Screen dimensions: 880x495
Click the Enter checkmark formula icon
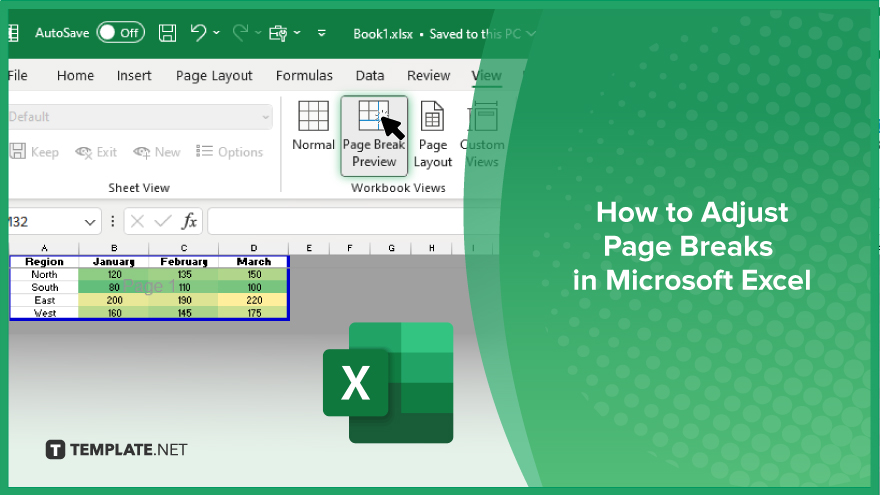[x=163, y=222]
